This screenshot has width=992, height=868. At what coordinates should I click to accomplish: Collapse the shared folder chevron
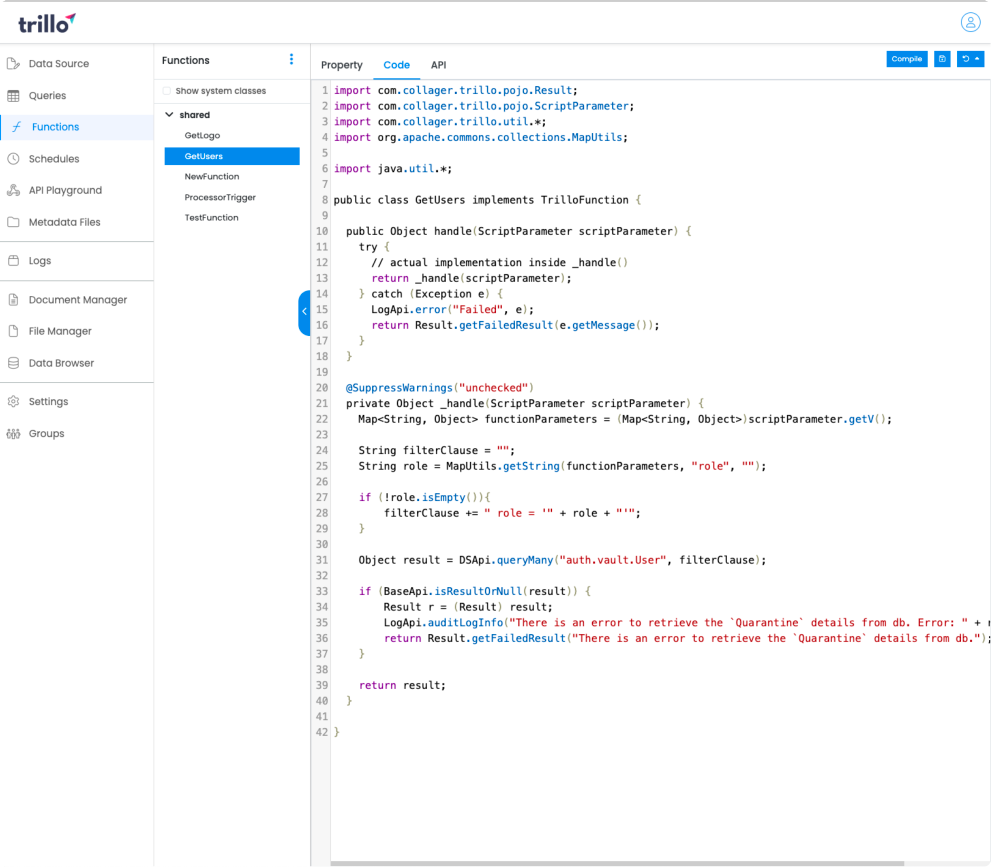pos(170,115)
